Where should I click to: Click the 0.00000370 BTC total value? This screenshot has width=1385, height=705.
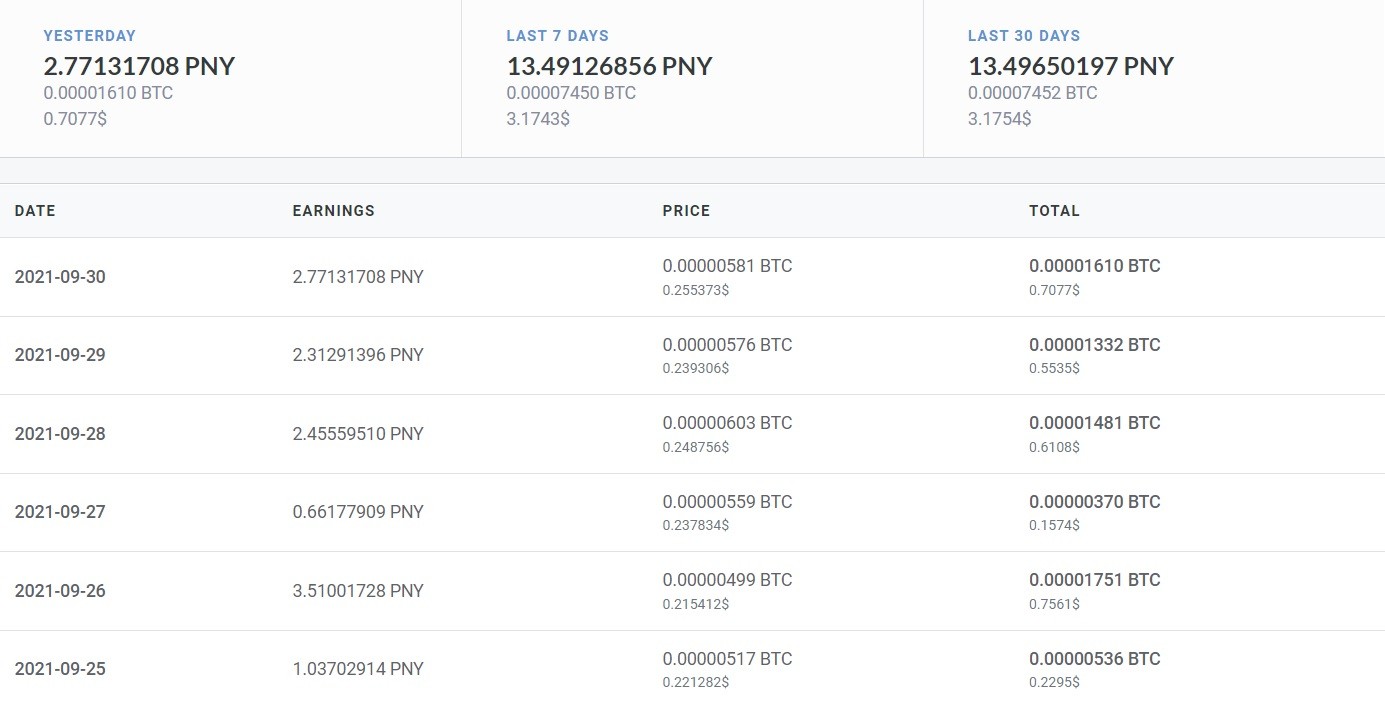[1095, 502]
